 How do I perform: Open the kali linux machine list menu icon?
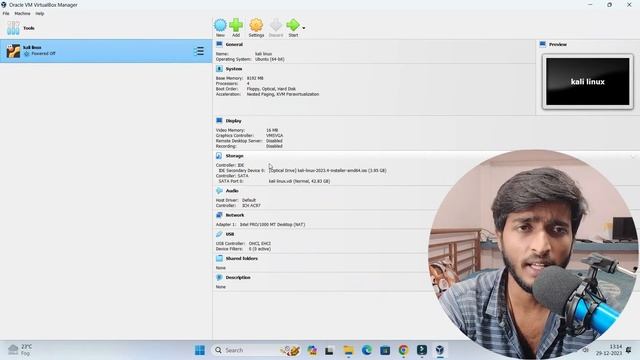point(199,51)
